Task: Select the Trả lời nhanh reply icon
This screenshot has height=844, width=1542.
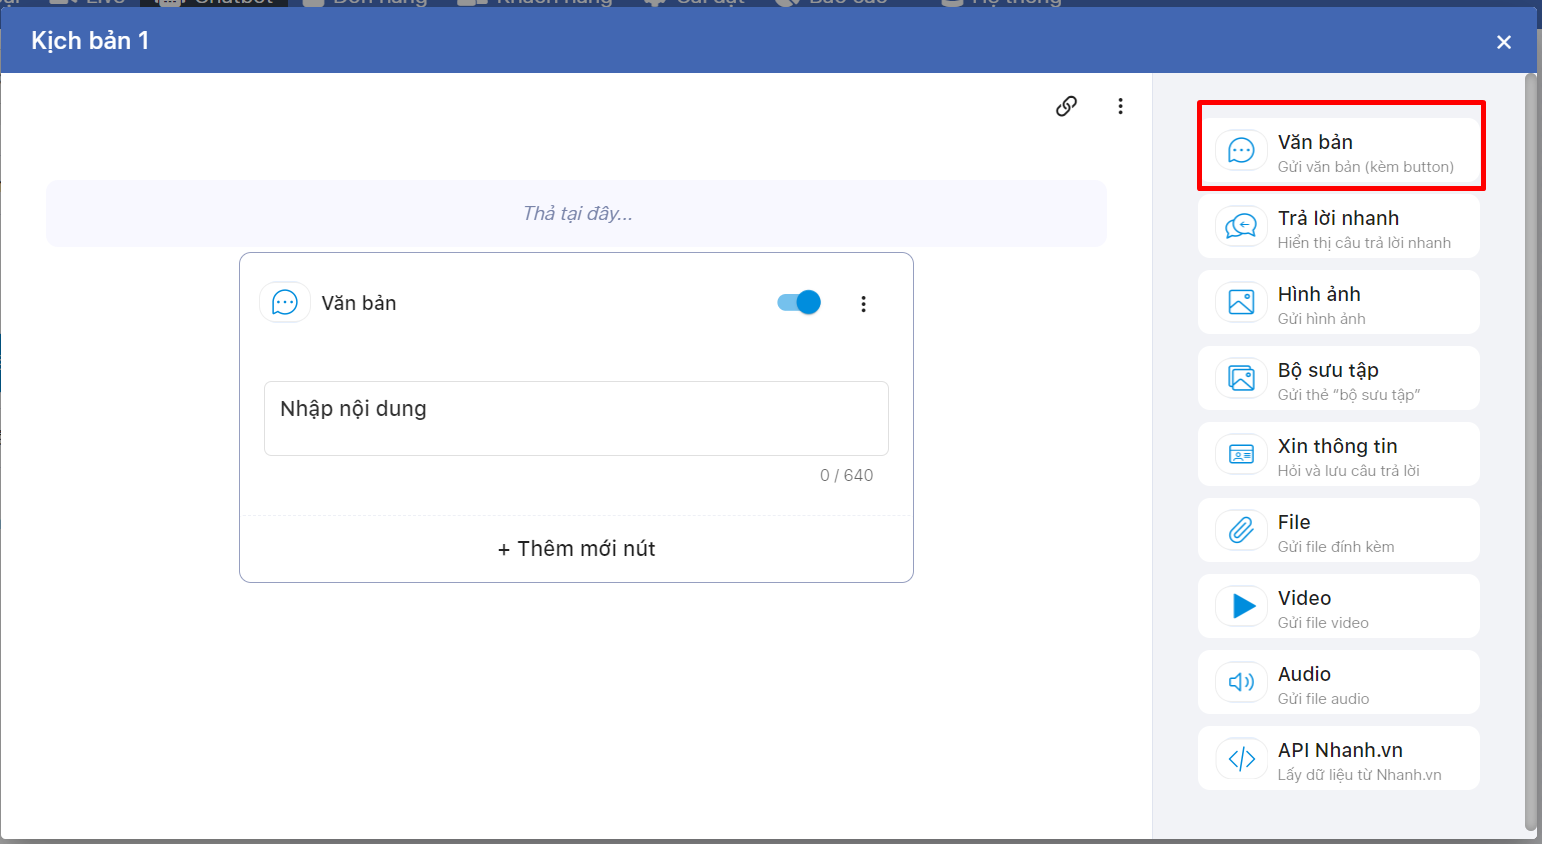Action: tap(1241, 227)
